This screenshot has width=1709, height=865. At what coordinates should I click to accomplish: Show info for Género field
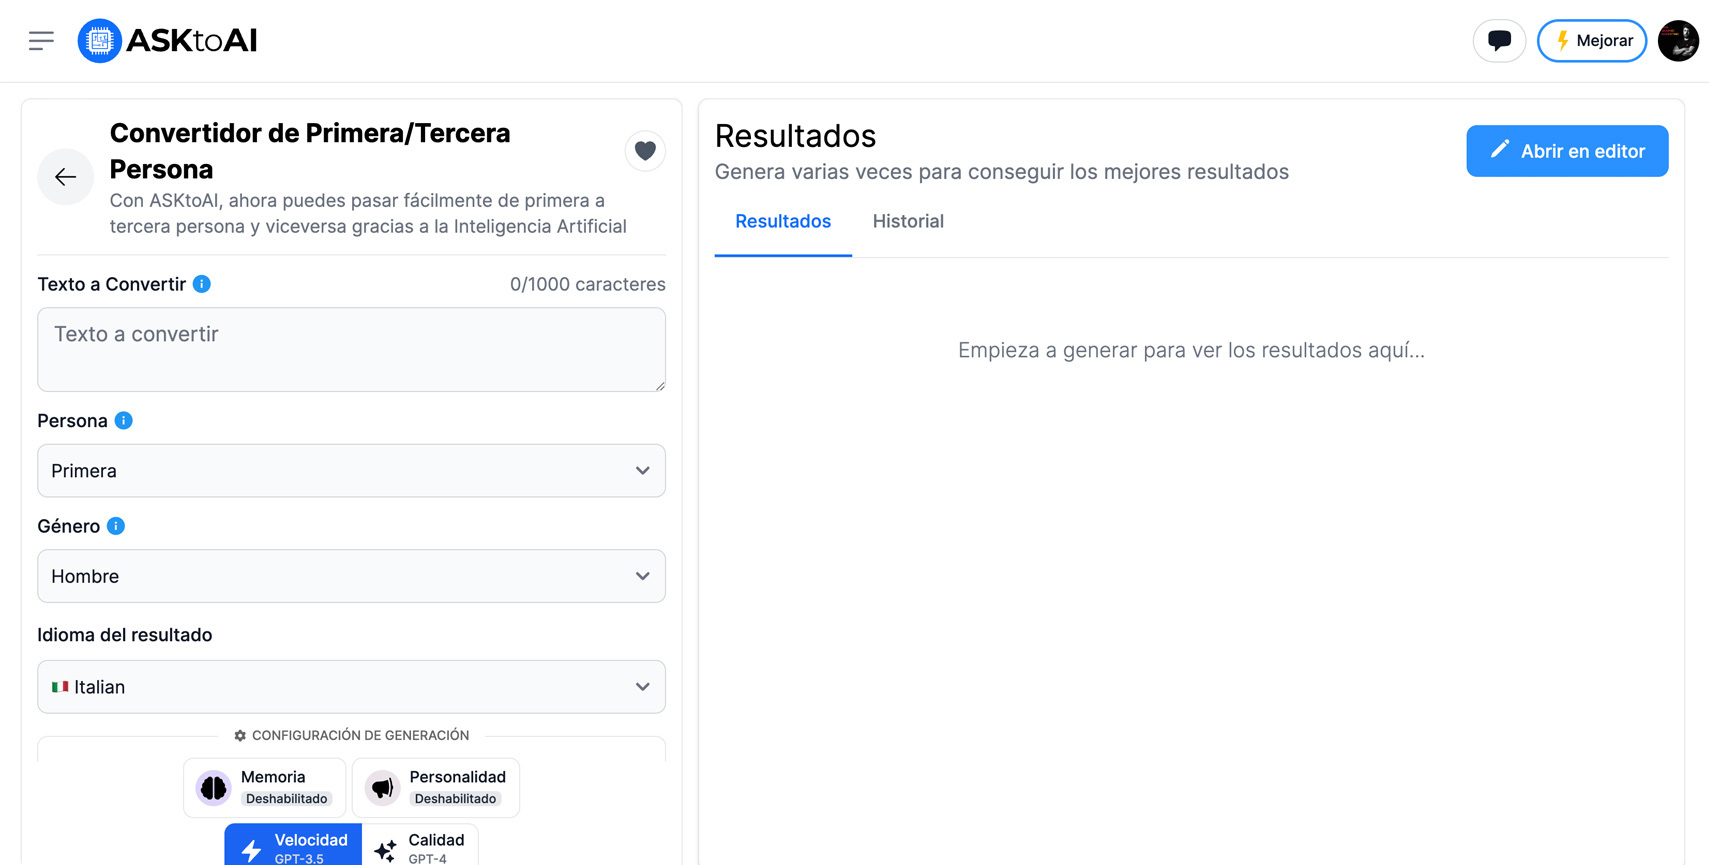tap(116, 526)
